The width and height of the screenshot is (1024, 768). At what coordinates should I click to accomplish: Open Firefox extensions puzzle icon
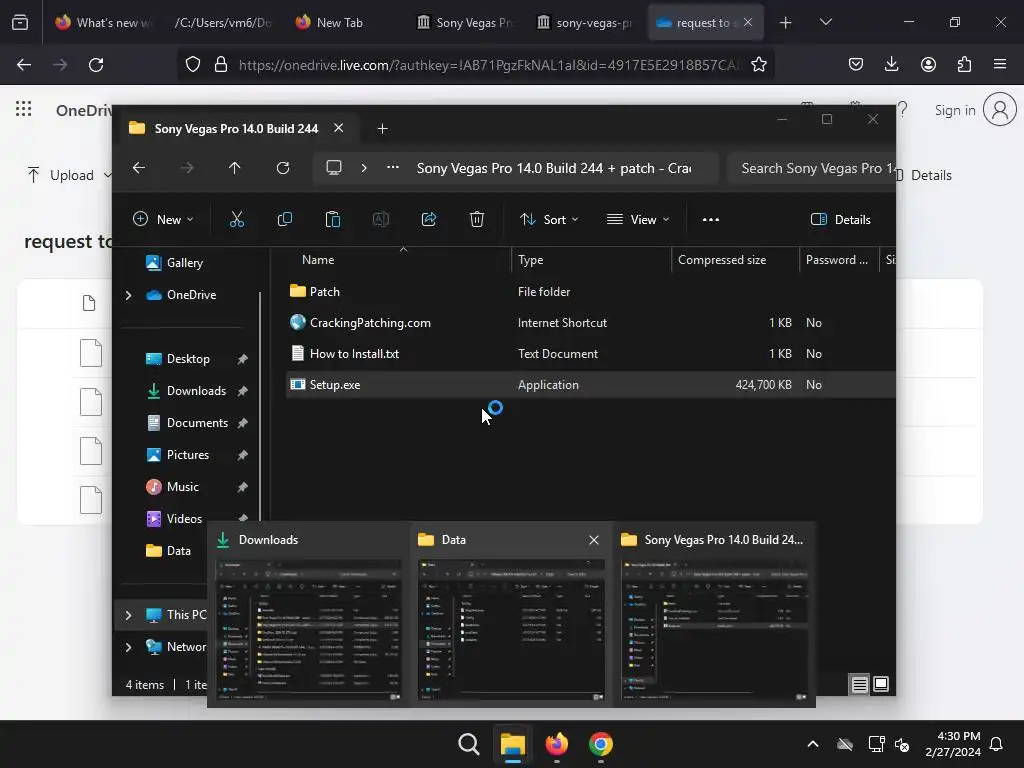pos(964,64)
